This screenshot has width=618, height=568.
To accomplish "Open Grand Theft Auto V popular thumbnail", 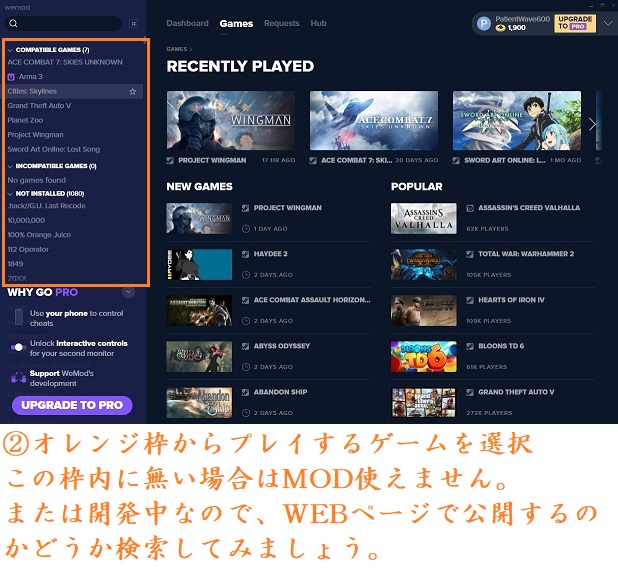I will pyautogui.click(x=424, y=403).
